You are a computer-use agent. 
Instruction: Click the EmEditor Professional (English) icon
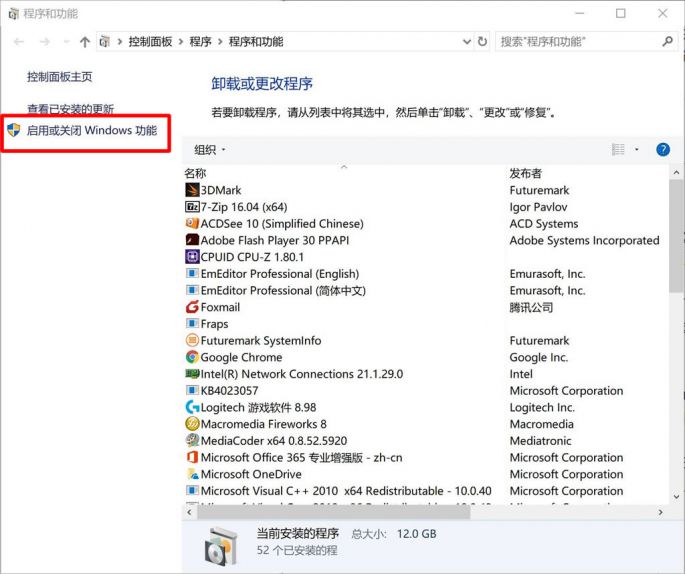(x=192, y=273)
